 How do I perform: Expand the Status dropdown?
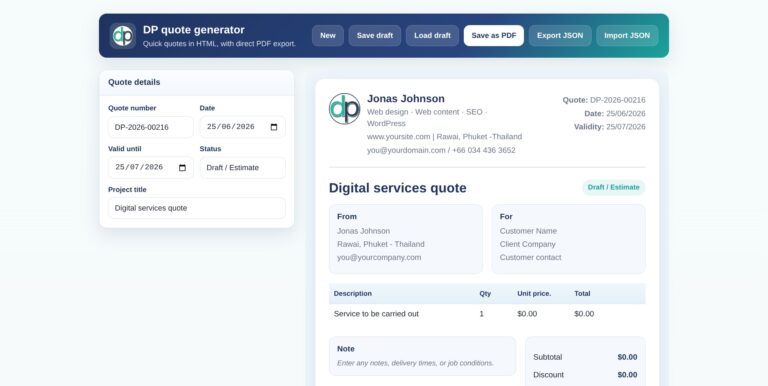pos(242,168)
